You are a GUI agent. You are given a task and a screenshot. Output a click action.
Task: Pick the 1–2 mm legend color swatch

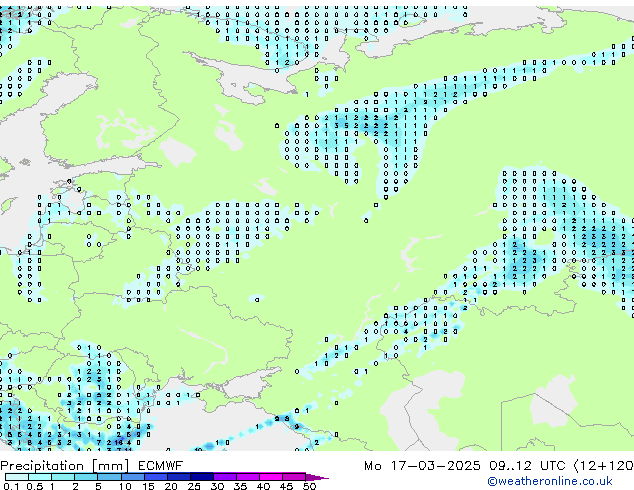click(x=63, y=477)
